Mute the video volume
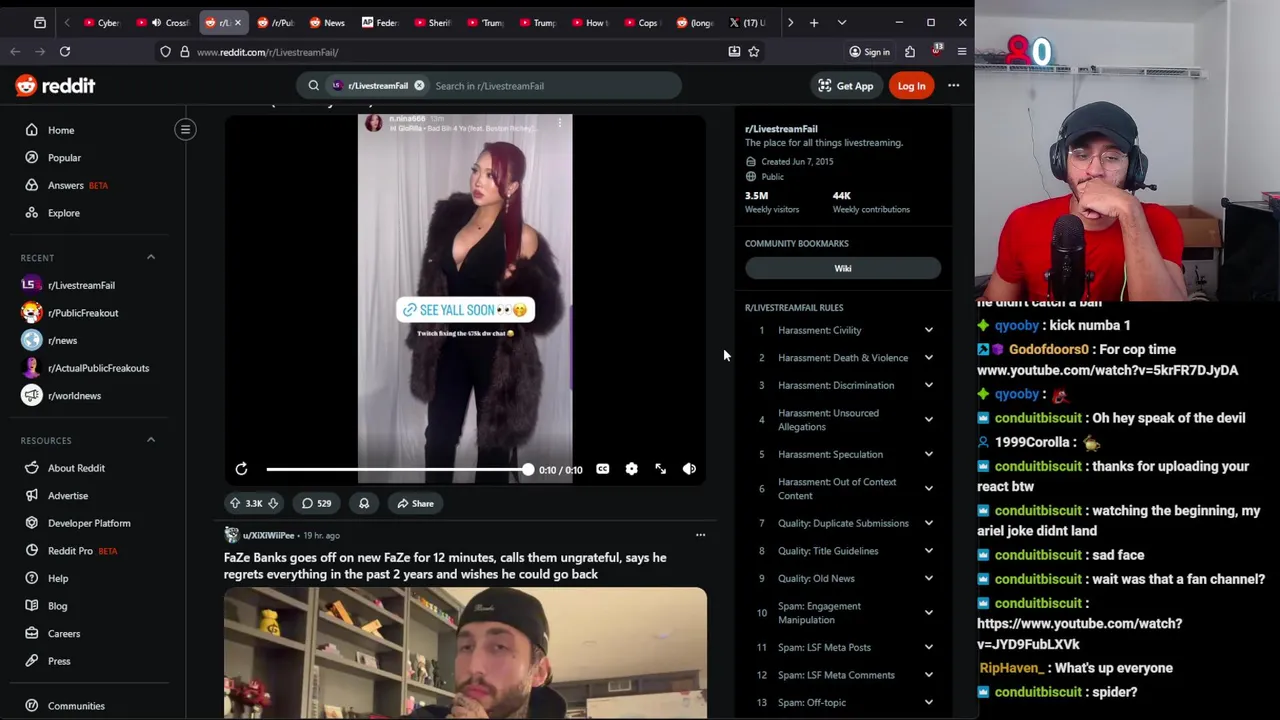Image resolution: width=1280 pixels, height=720 pixels. pos(689,469)
